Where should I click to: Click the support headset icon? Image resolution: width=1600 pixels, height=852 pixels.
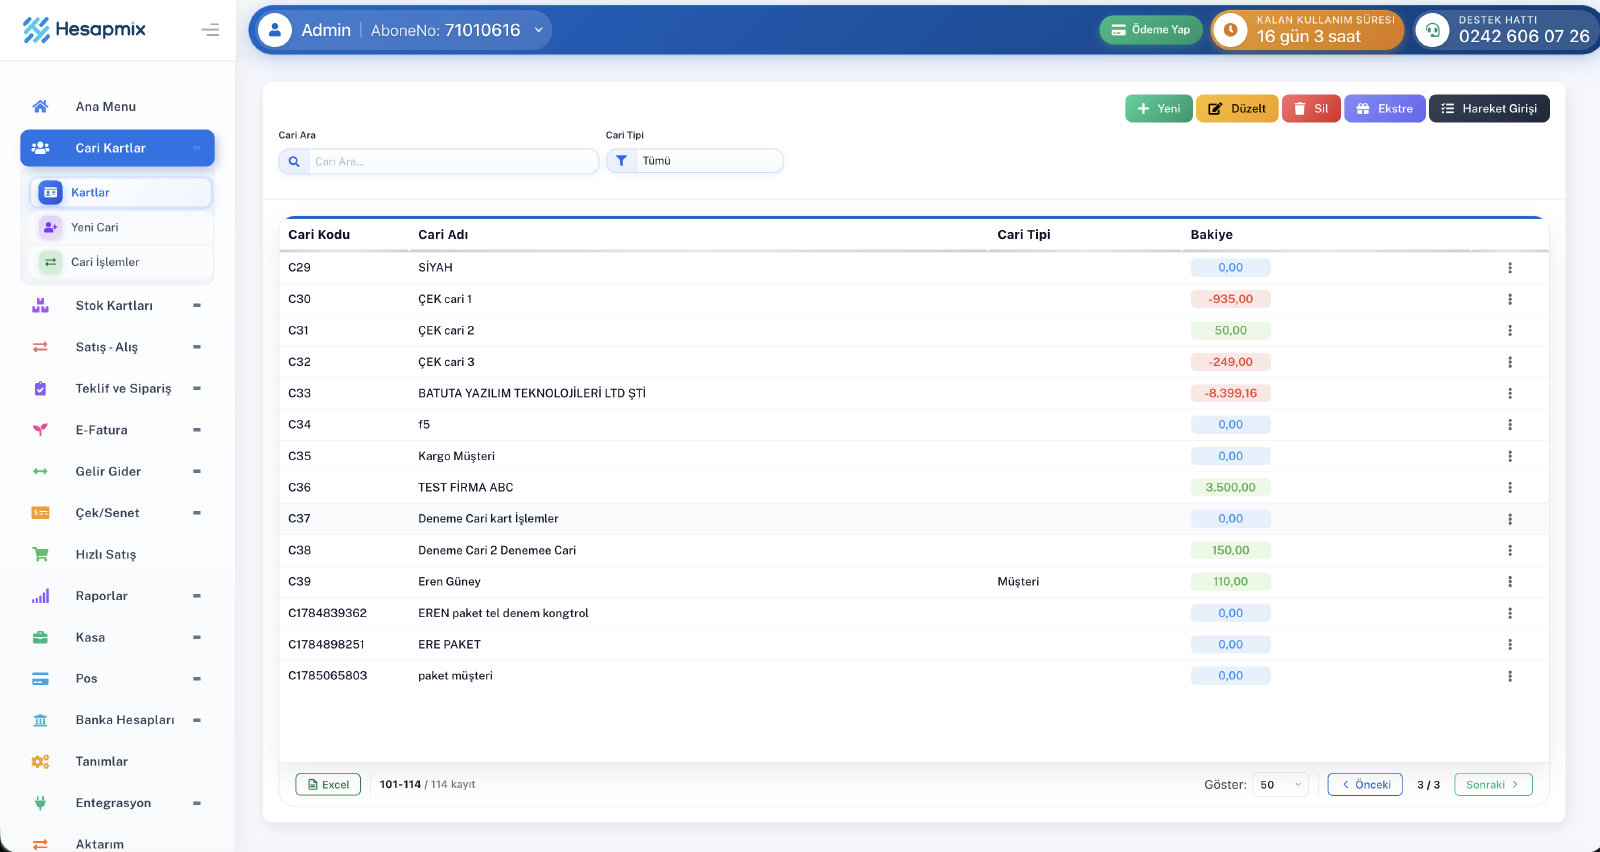[x=1432, y=30]
